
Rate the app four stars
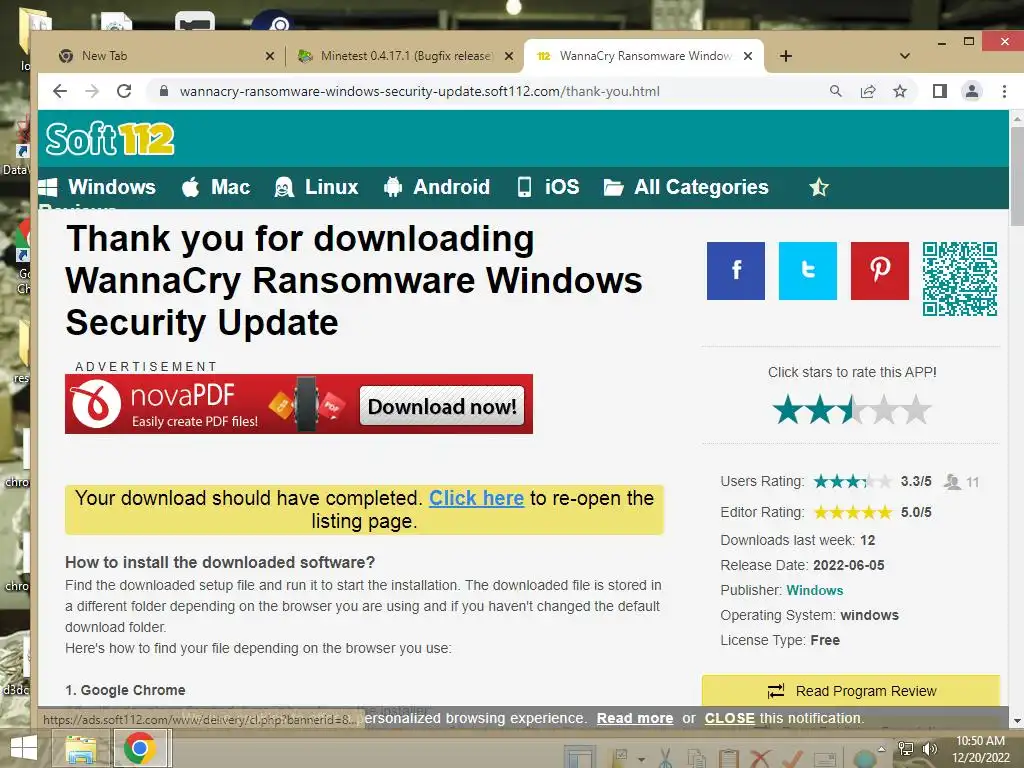click(x=884, y=410)
